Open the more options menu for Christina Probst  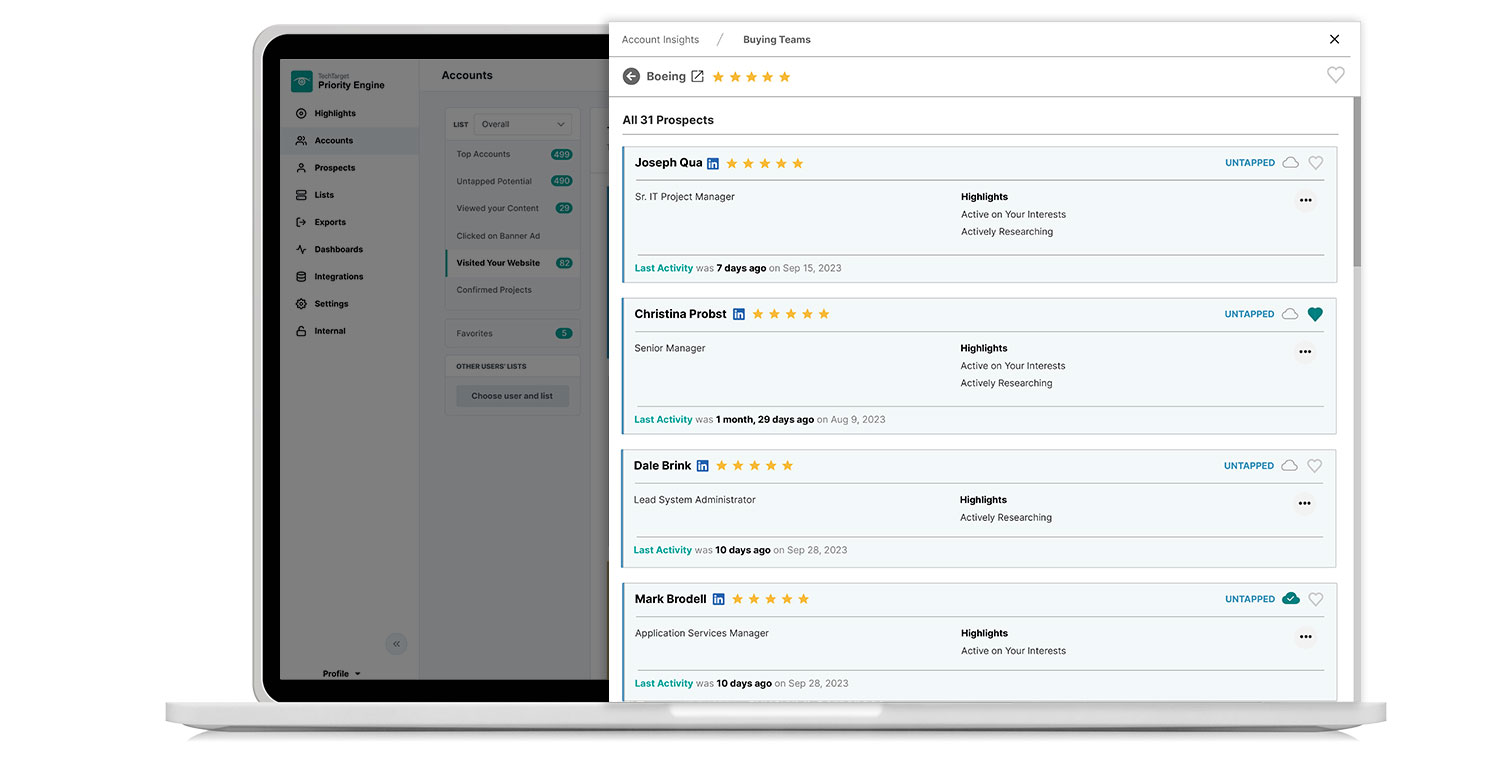[x=1304, y=352]
